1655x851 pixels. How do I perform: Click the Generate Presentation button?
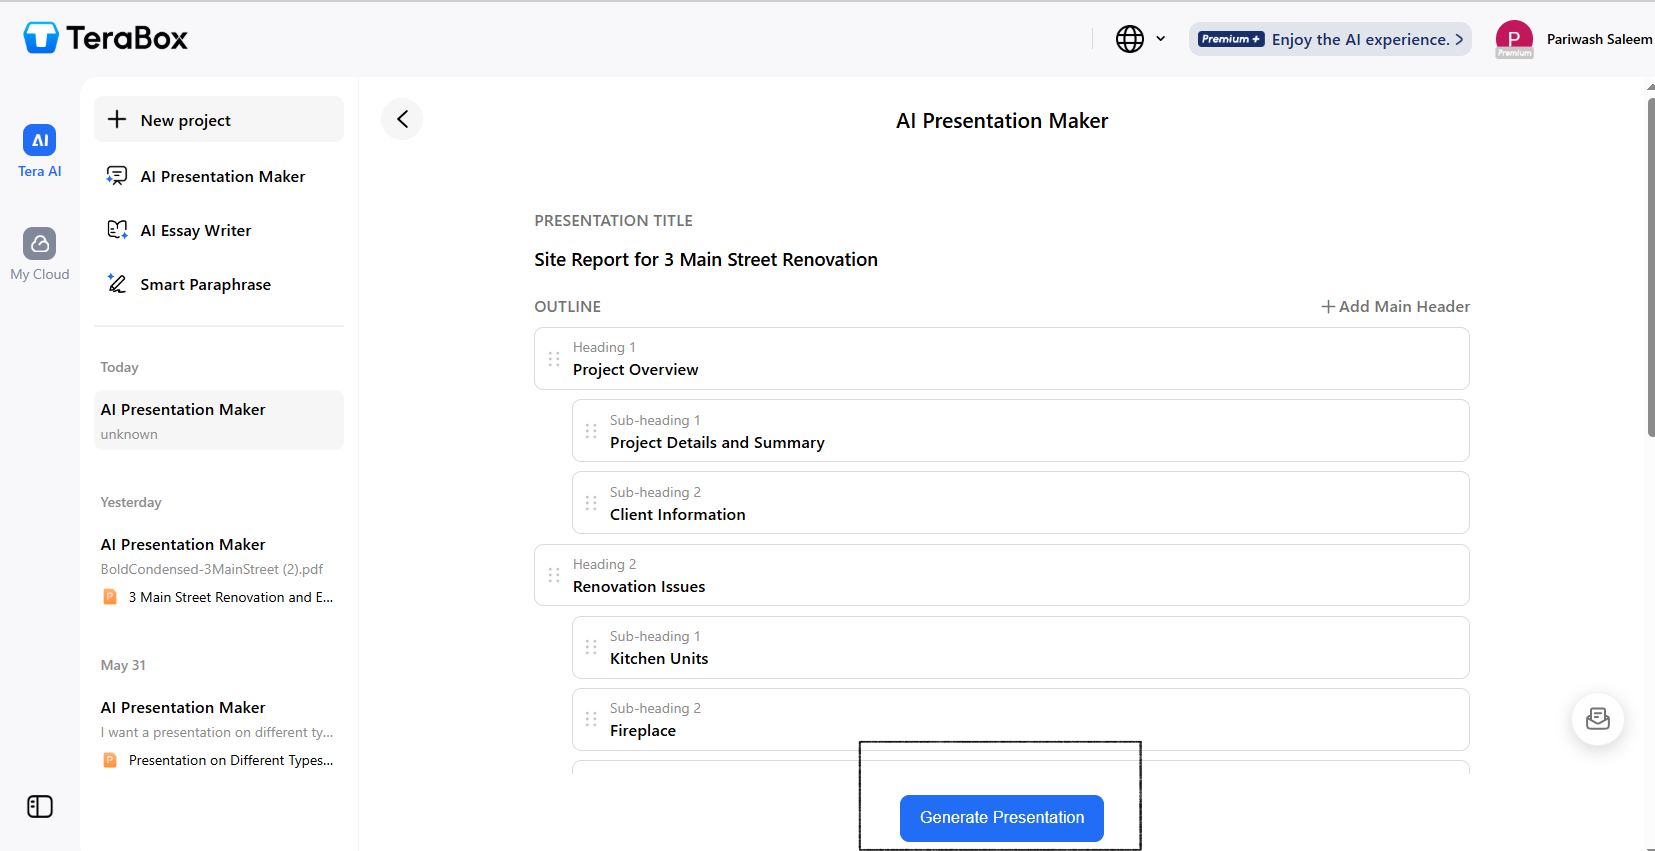(1001, 818)
